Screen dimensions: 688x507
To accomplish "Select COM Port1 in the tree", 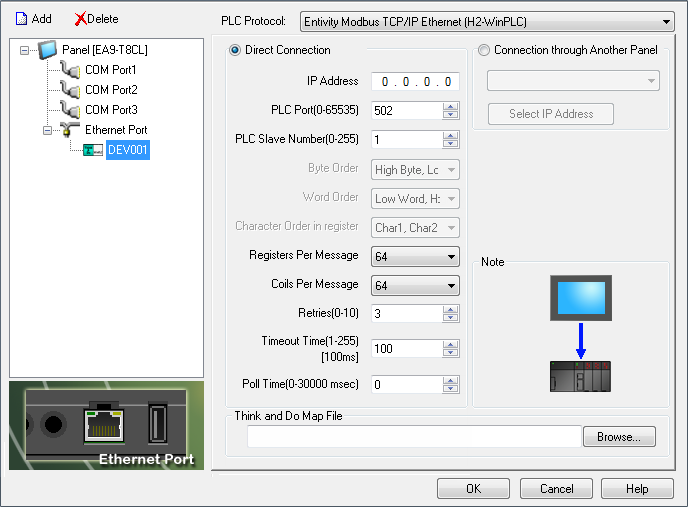I will [110, 70].
